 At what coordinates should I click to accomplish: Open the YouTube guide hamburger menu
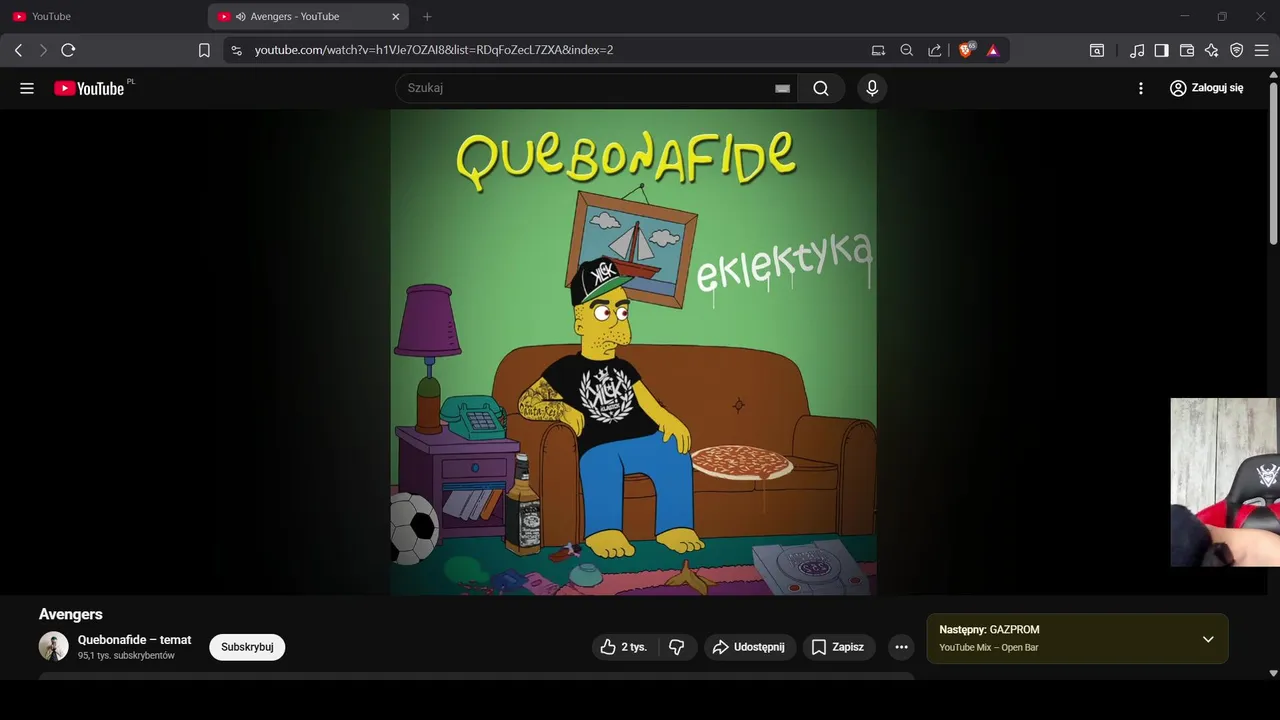click(x=27, y=88)
